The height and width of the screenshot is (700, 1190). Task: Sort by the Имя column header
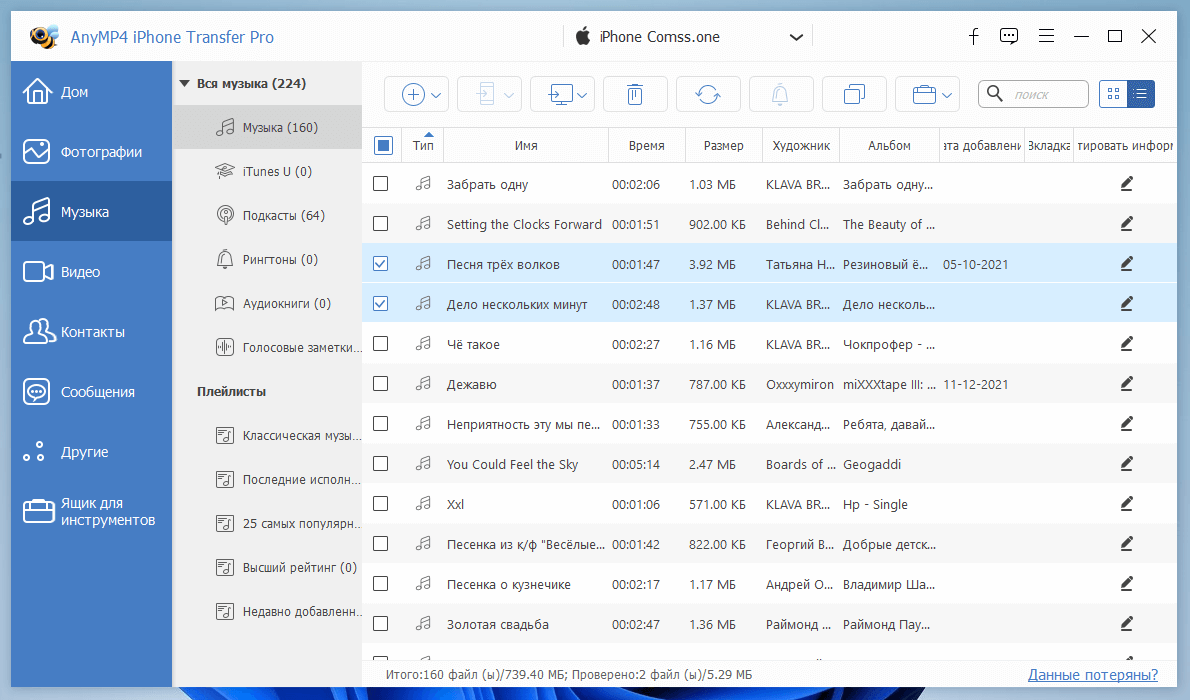tap(526, 145)
